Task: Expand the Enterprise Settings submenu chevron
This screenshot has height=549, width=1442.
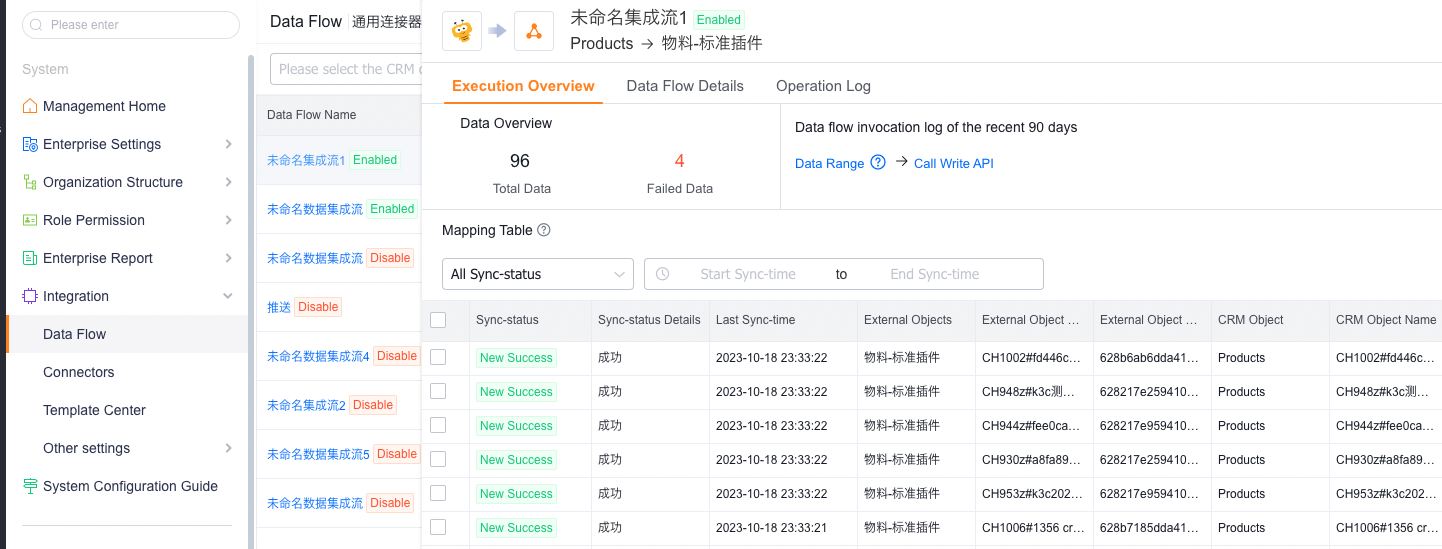Action: point(229,144)
